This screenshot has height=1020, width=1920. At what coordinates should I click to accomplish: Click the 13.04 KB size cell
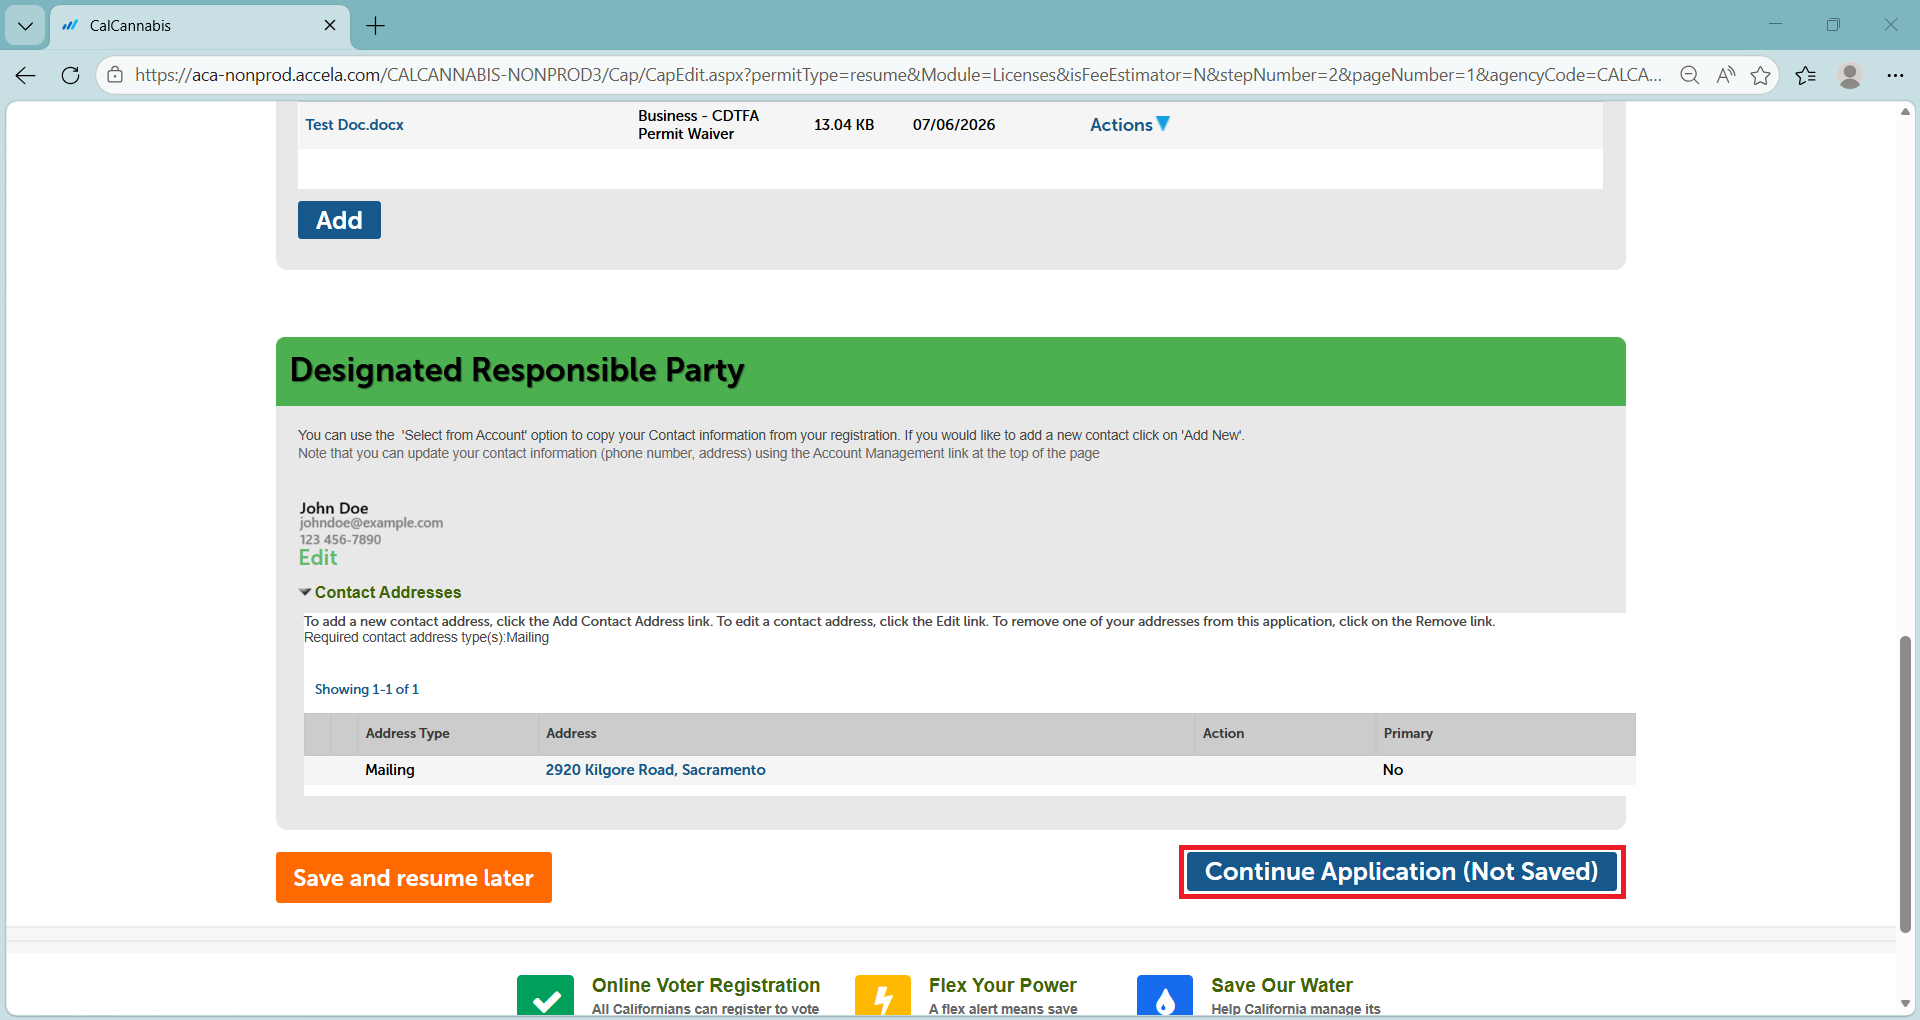pos(844,125)
